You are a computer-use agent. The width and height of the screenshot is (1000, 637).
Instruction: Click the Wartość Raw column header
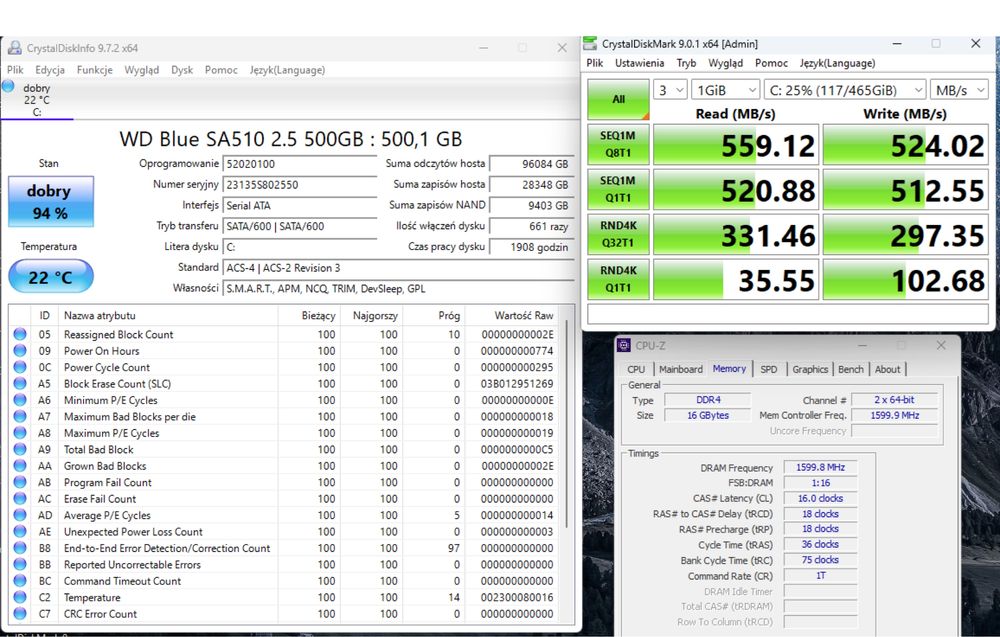click(513, 315)
